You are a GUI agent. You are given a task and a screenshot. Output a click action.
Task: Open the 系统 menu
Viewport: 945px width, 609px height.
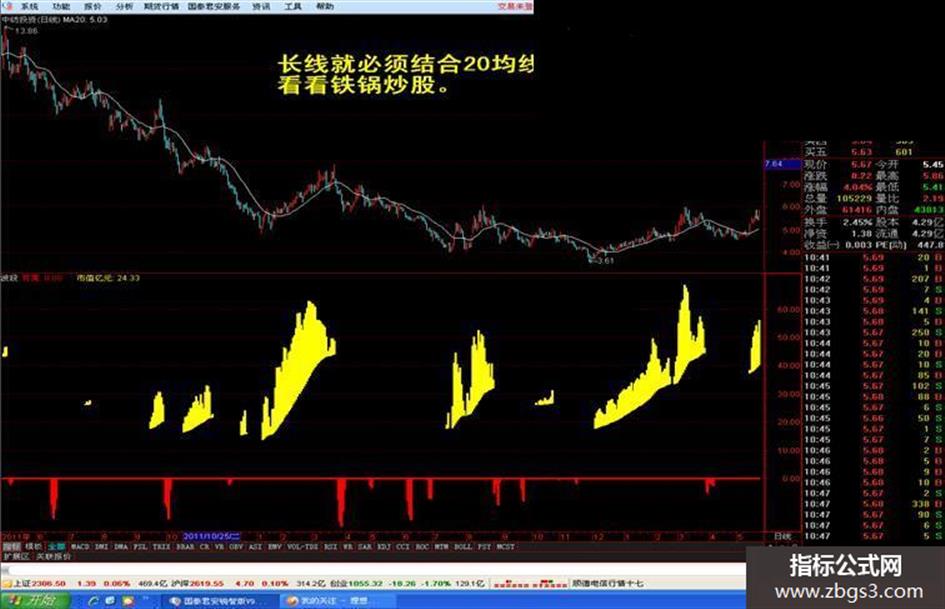pyautogui.click(x=30, y=7)
